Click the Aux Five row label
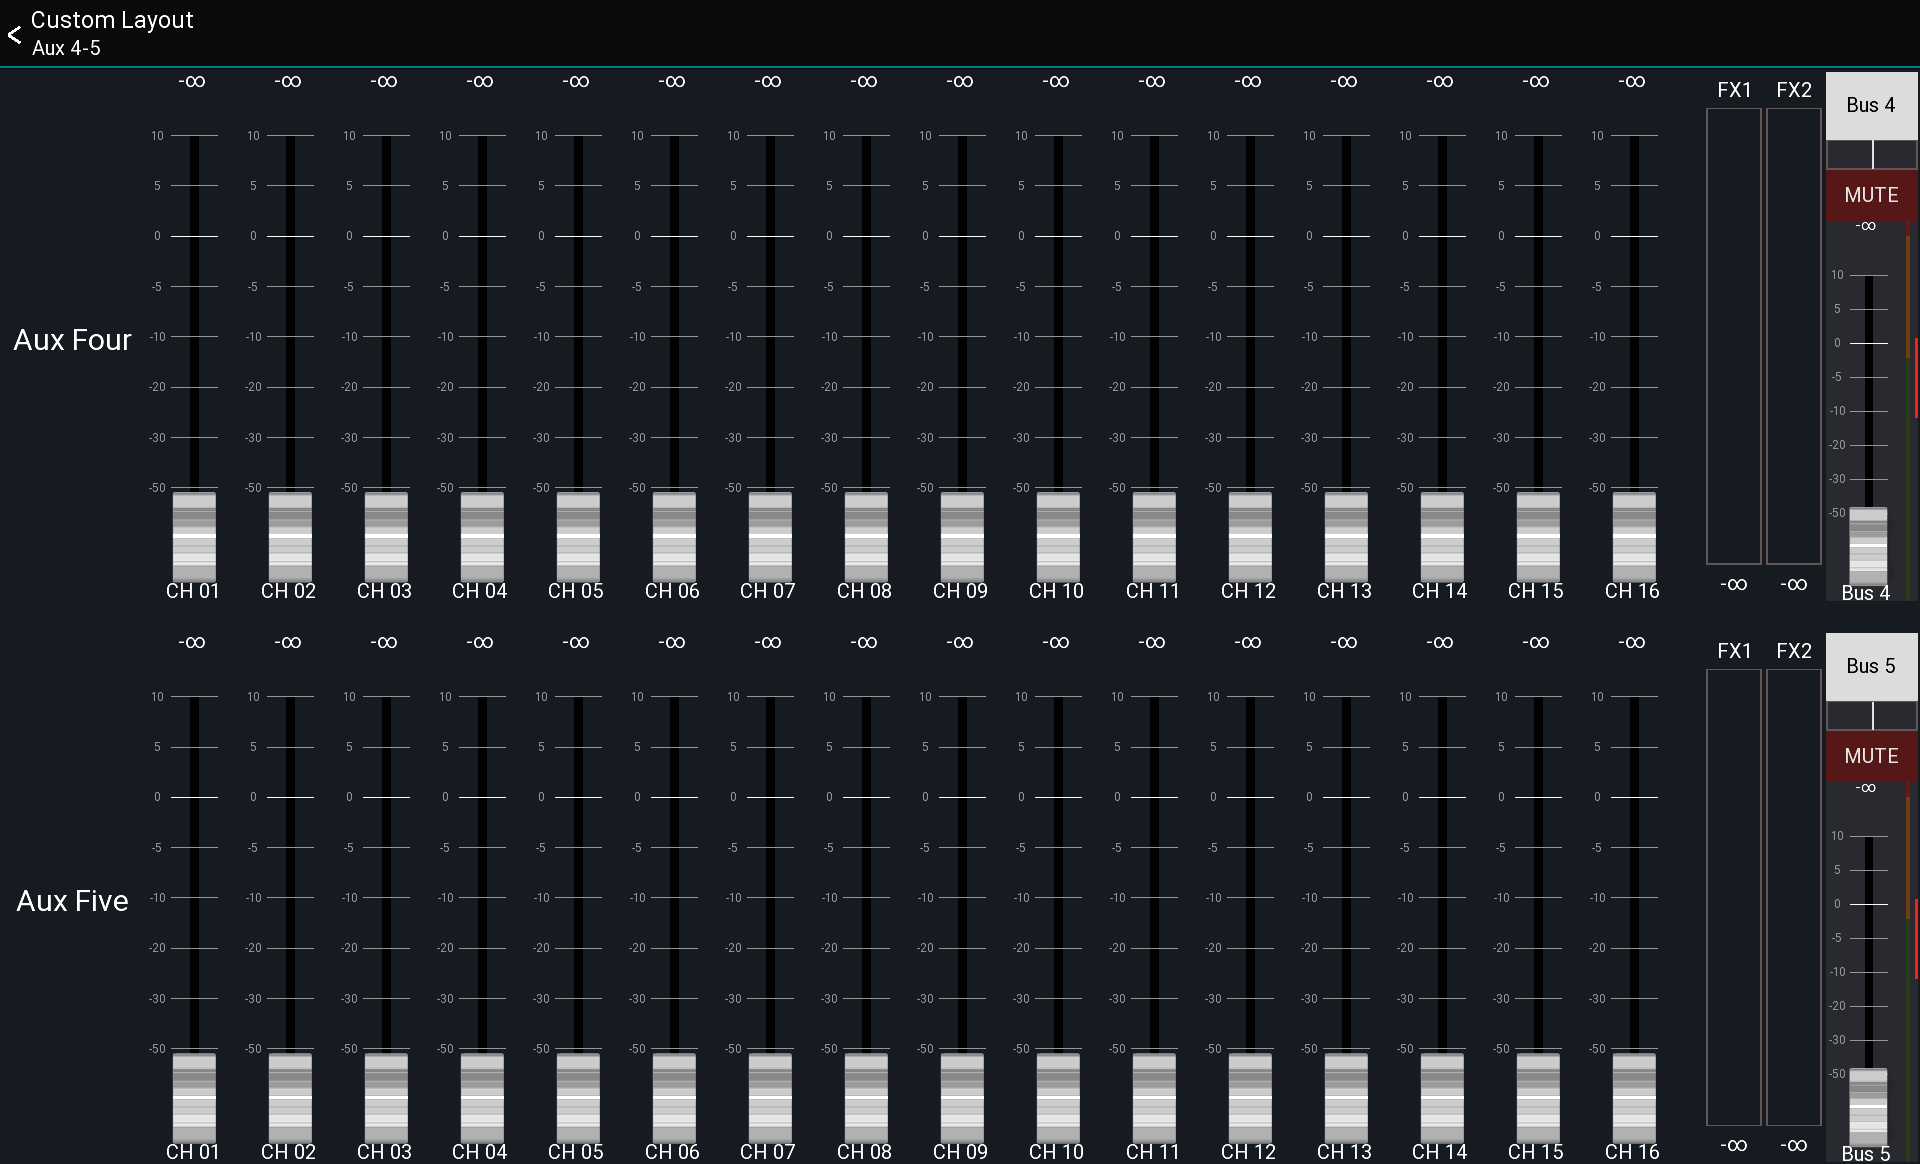The image size is (1920, 1164). (71, 900)
